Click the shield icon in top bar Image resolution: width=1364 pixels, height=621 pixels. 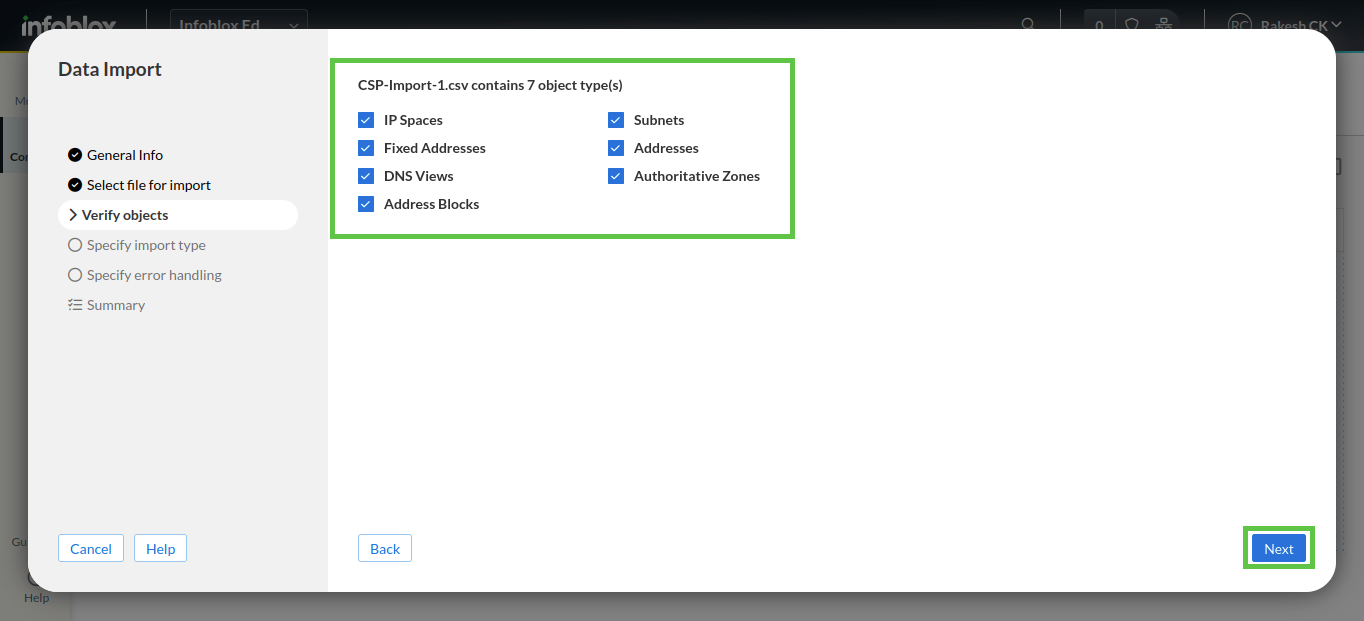[x=1132, y=24]
